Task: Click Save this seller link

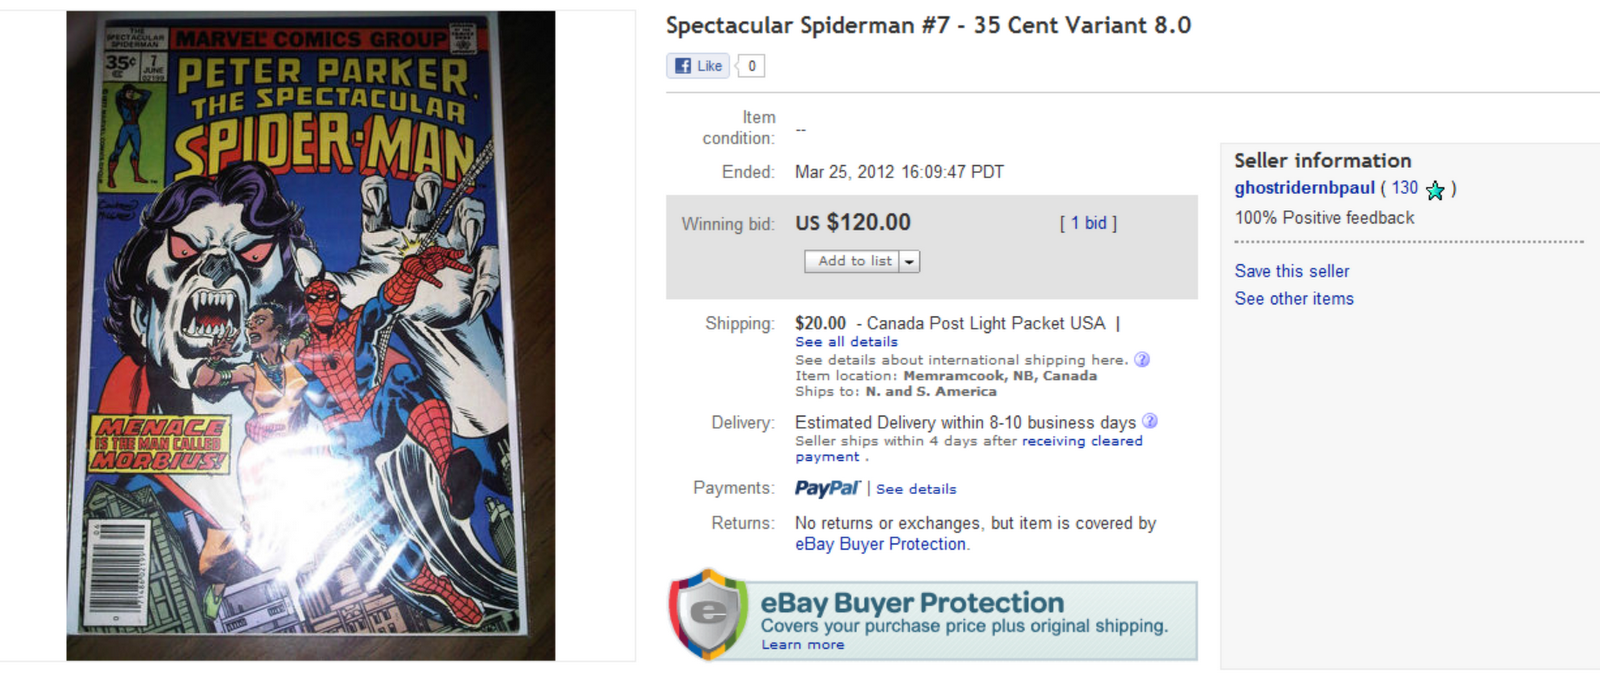Action: pos(1291,271)
